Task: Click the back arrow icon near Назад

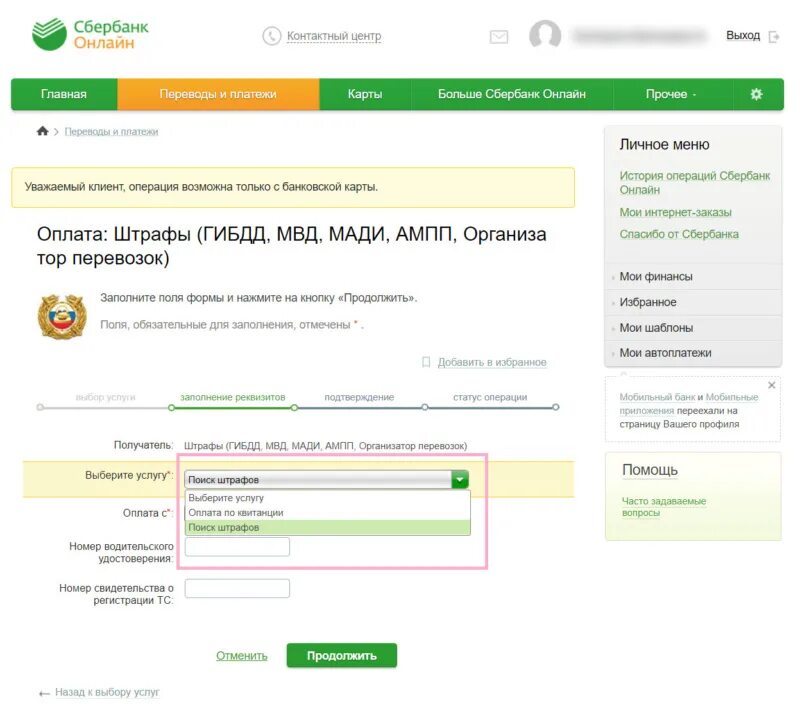Action: pos(44,693)
